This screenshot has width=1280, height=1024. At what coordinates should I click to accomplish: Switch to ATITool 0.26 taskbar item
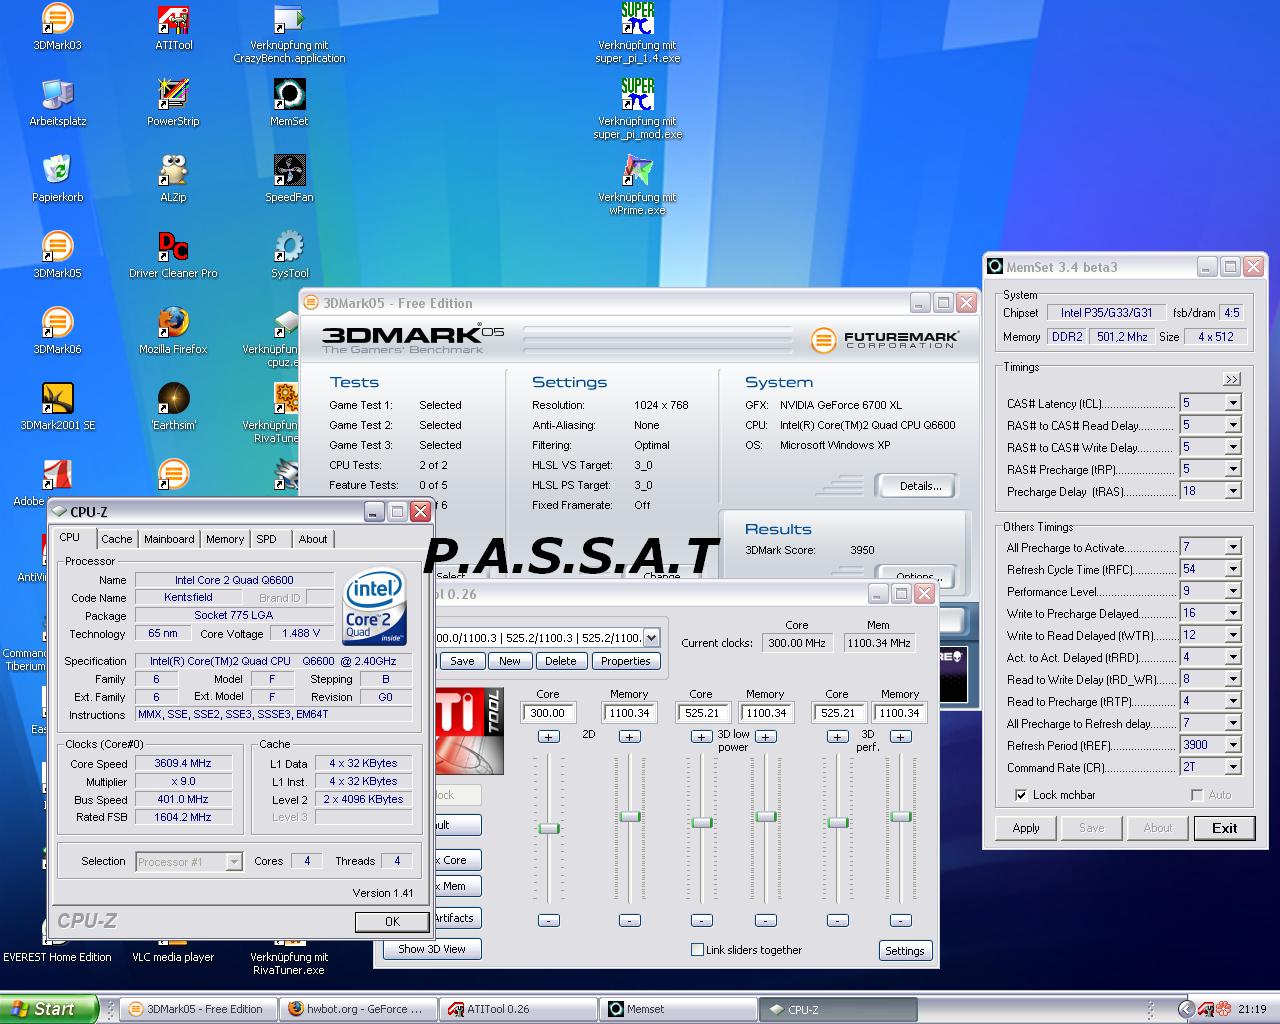[x=518, y=1009]
